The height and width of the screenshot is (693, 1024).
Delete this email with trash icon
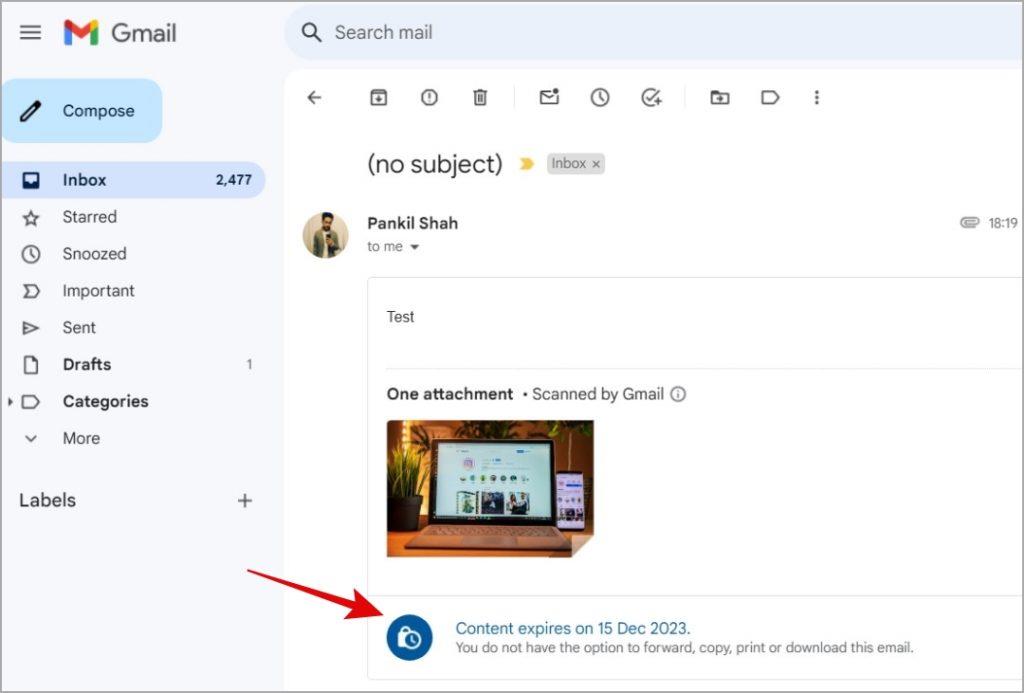(x=480, y=97)
